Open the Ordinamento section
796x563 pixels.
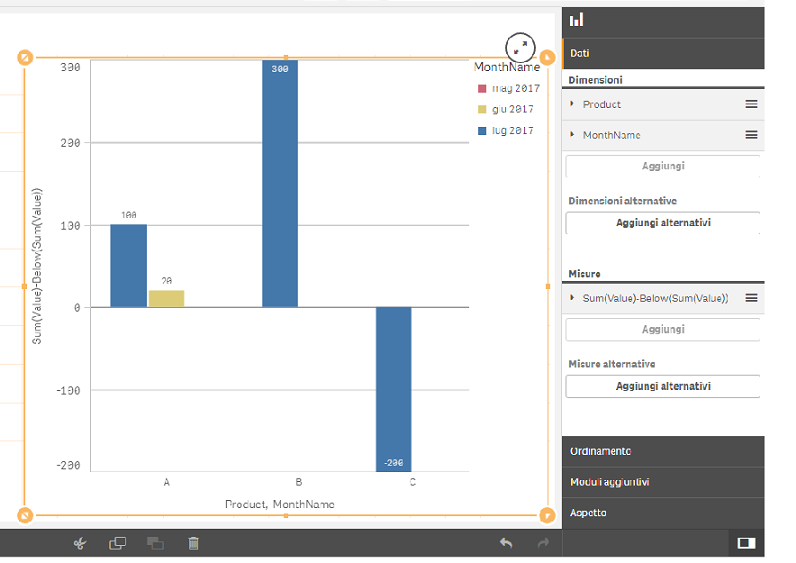coord(663,451)
